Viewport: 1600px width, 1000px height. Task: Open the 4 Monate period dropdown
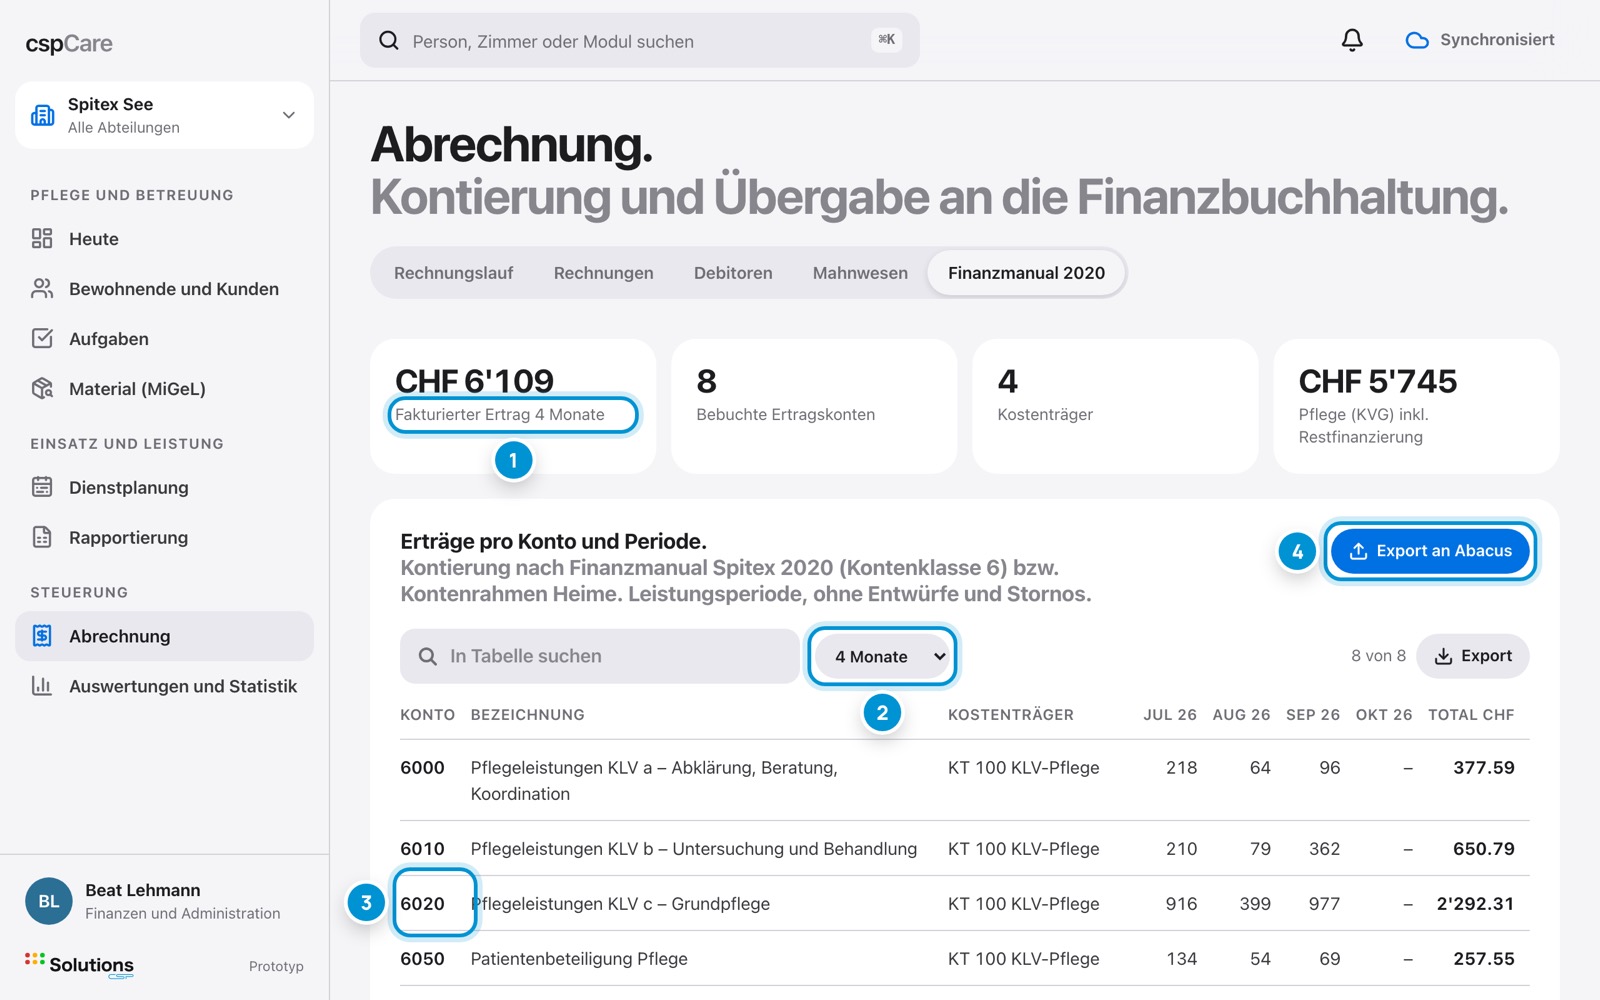pyautogui.click(x=883, y=656)
